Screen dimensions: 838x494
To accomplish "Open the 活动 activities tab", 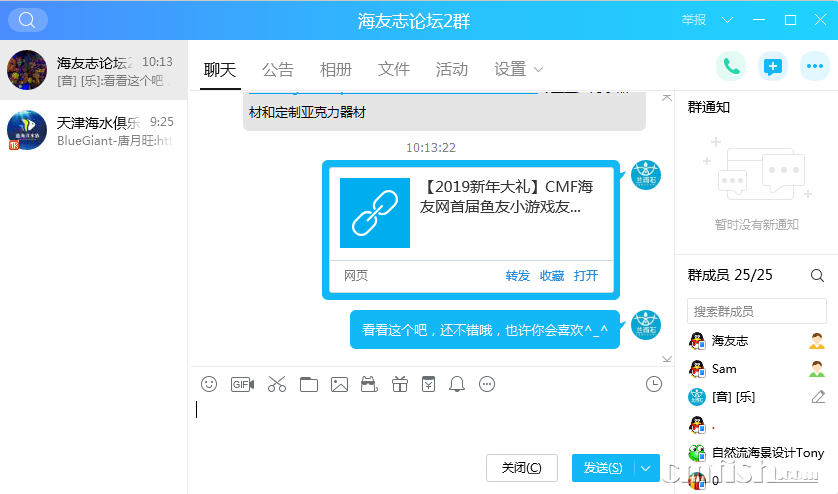I will (x=452, y=70).
